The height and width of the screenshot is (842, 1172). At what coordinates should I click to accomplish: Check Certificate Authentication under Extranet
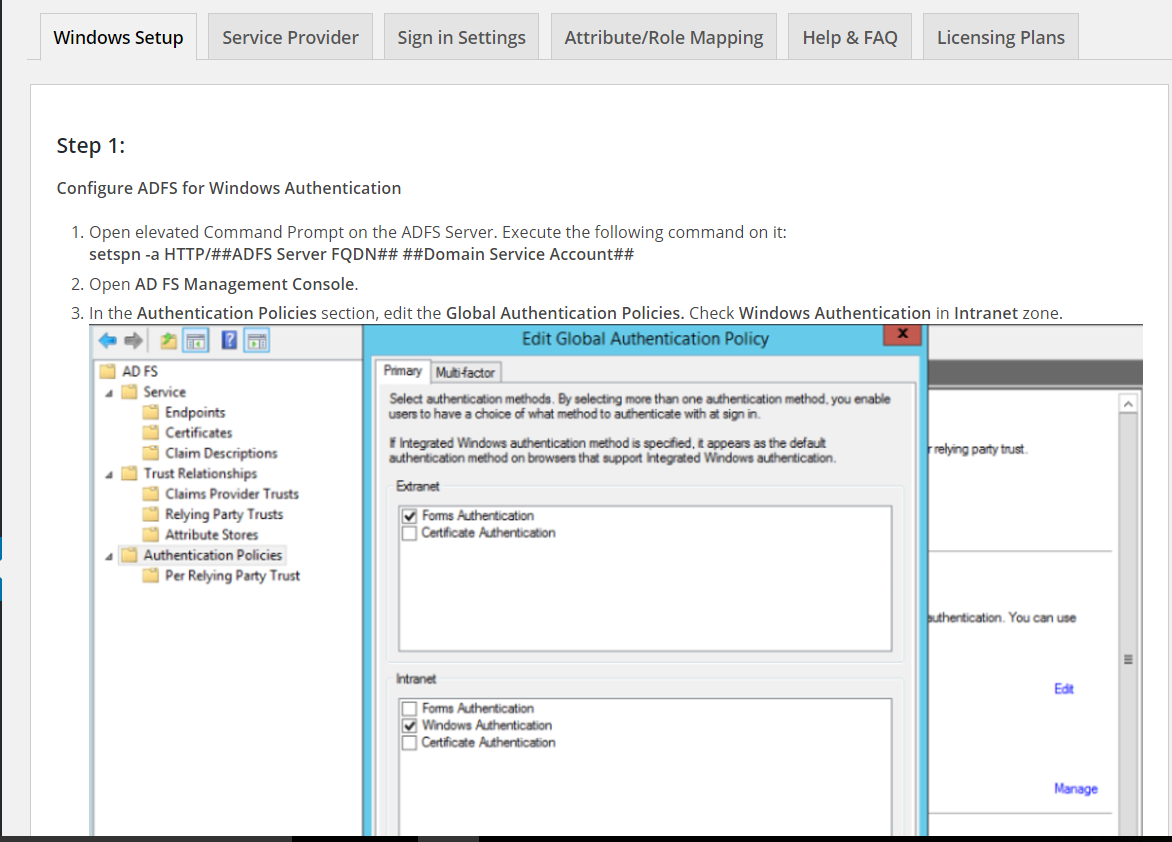click(x=409, y=533)
